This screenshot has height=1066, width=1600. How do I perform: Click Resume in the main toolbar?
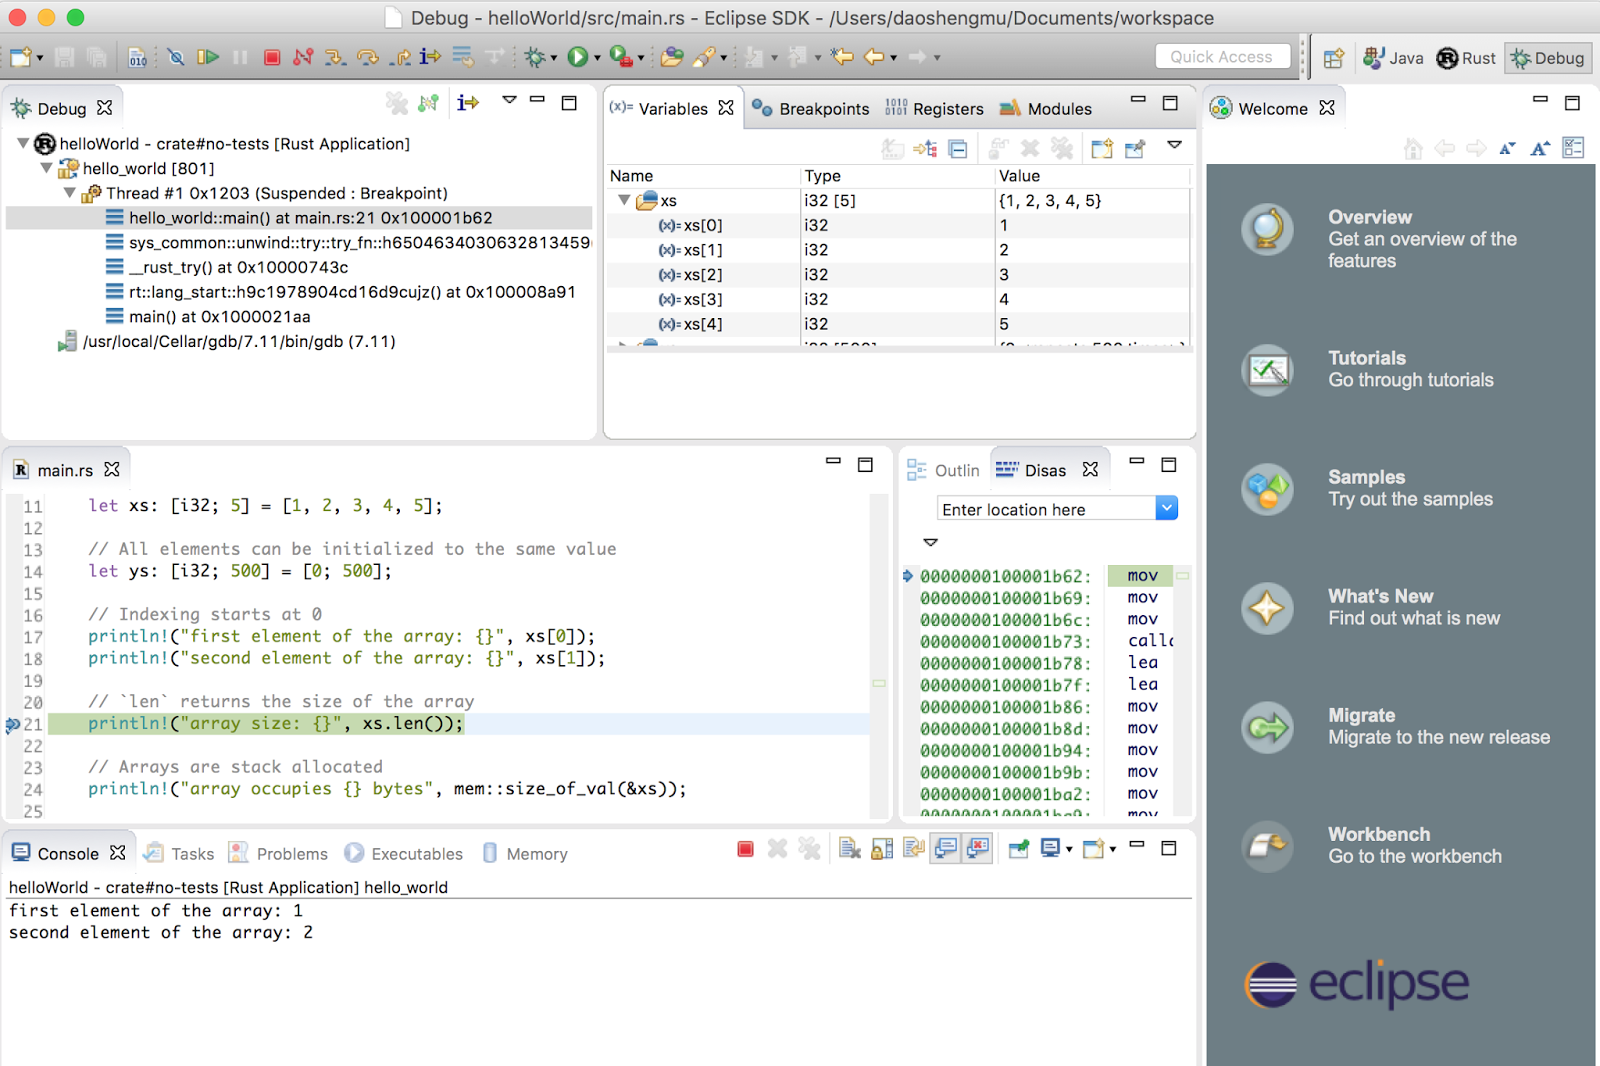[x=208, y=57]
